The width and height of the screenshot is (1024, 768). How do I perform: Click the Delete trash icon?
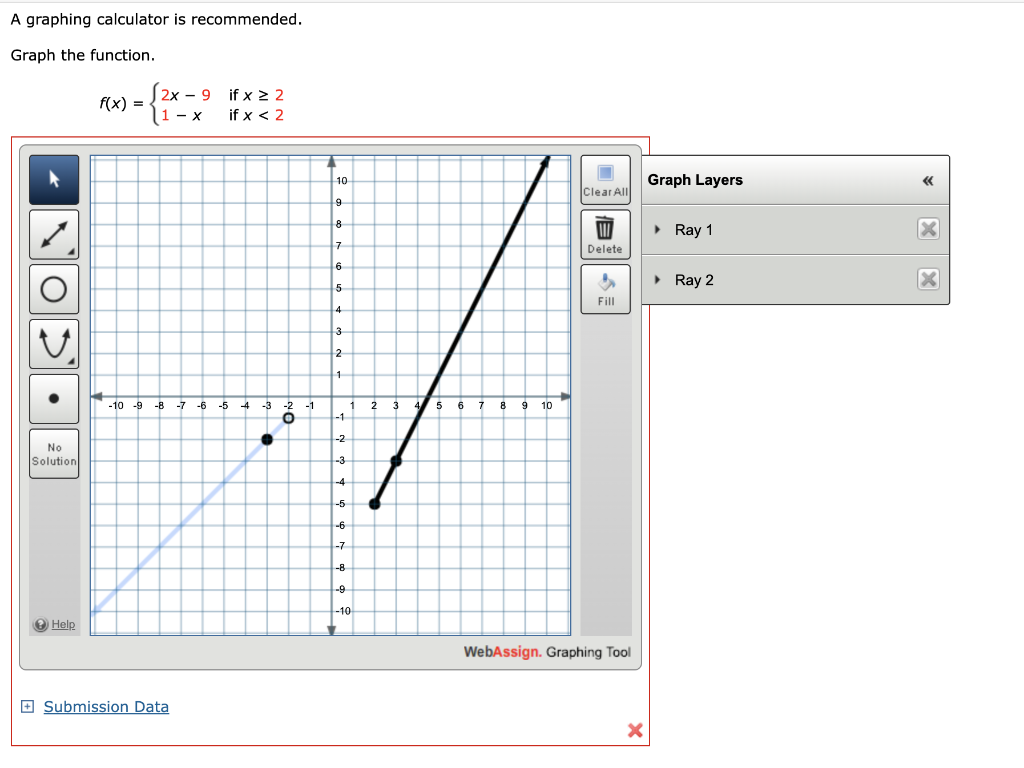pyautogui.click(x=605, y=228)
